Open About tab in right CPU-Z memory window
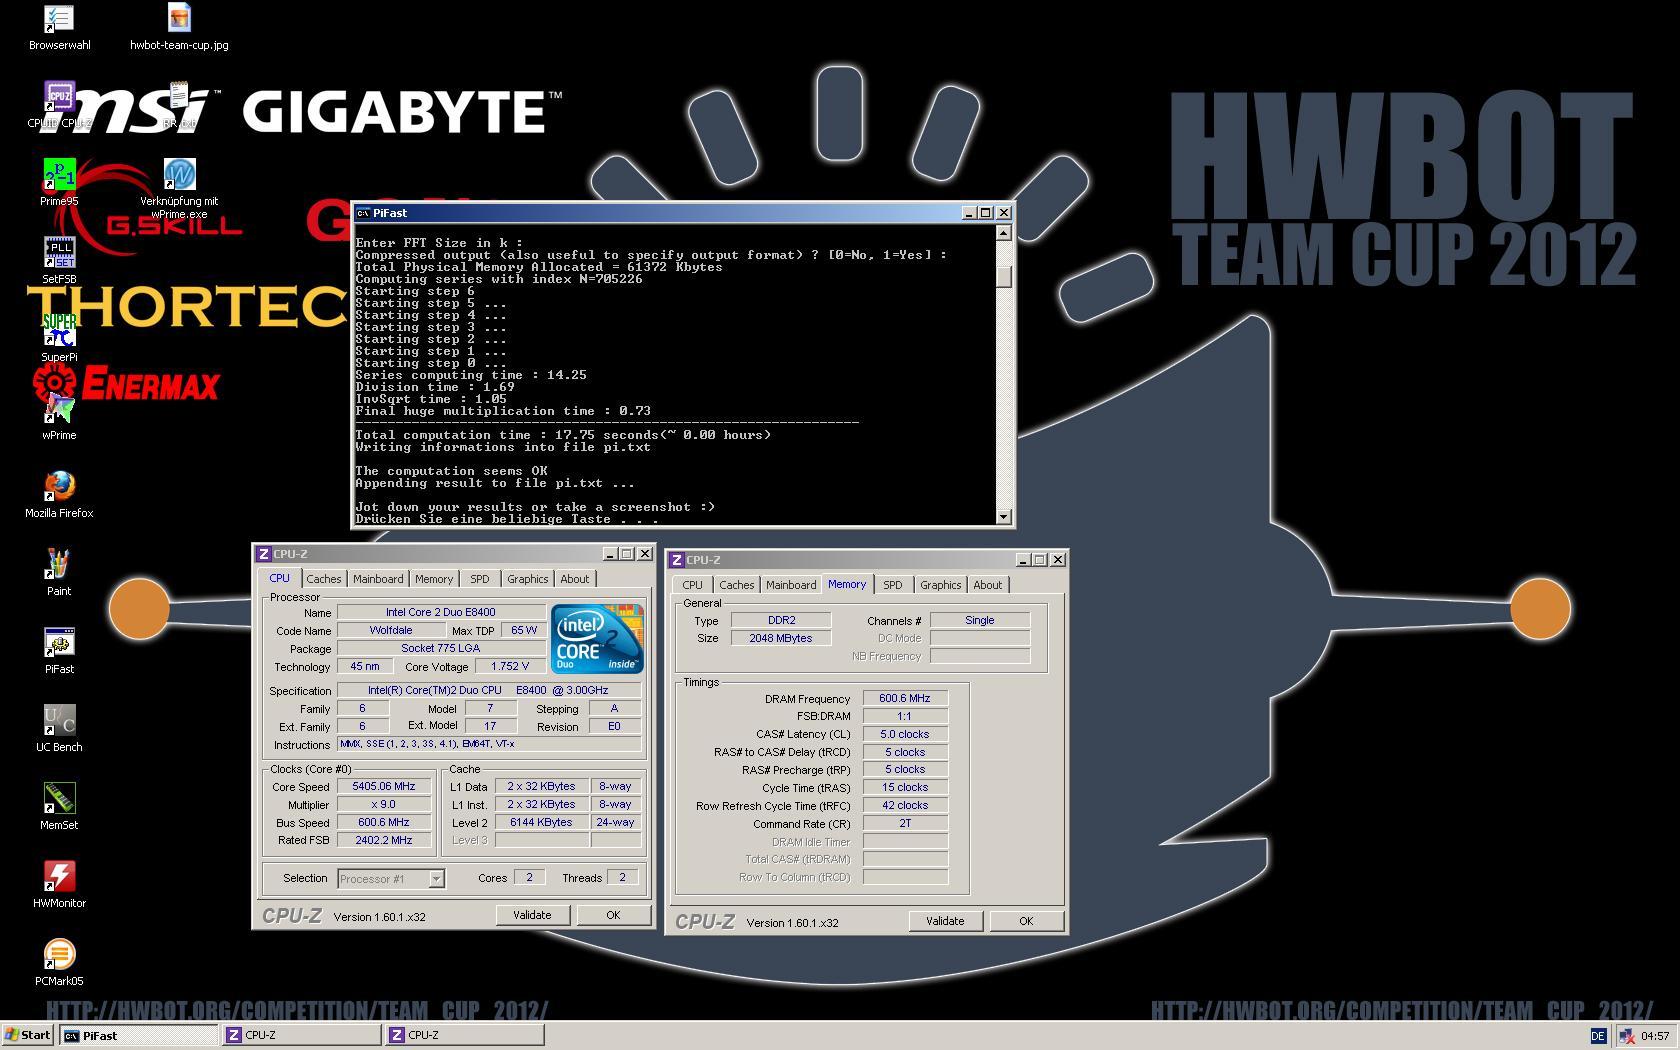The width and height of the screenshot is (1680, 1050). (987, 585)
